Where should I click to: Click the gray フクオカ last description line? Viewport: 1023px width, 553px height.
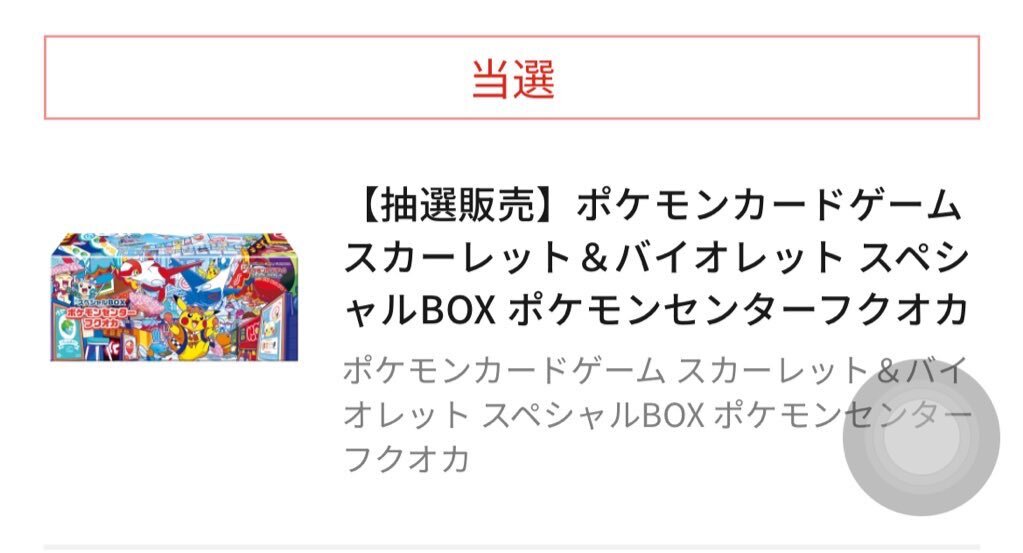click(x=406, y=458)
